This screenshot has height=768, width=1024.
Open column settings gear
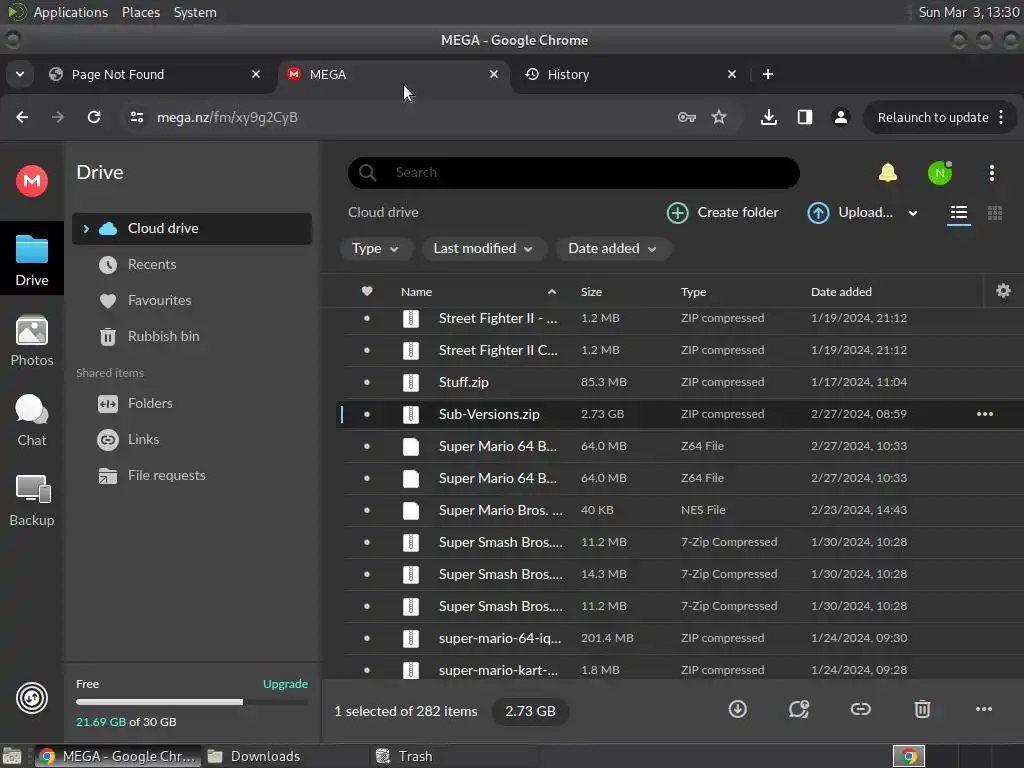tap(1003, 291)
